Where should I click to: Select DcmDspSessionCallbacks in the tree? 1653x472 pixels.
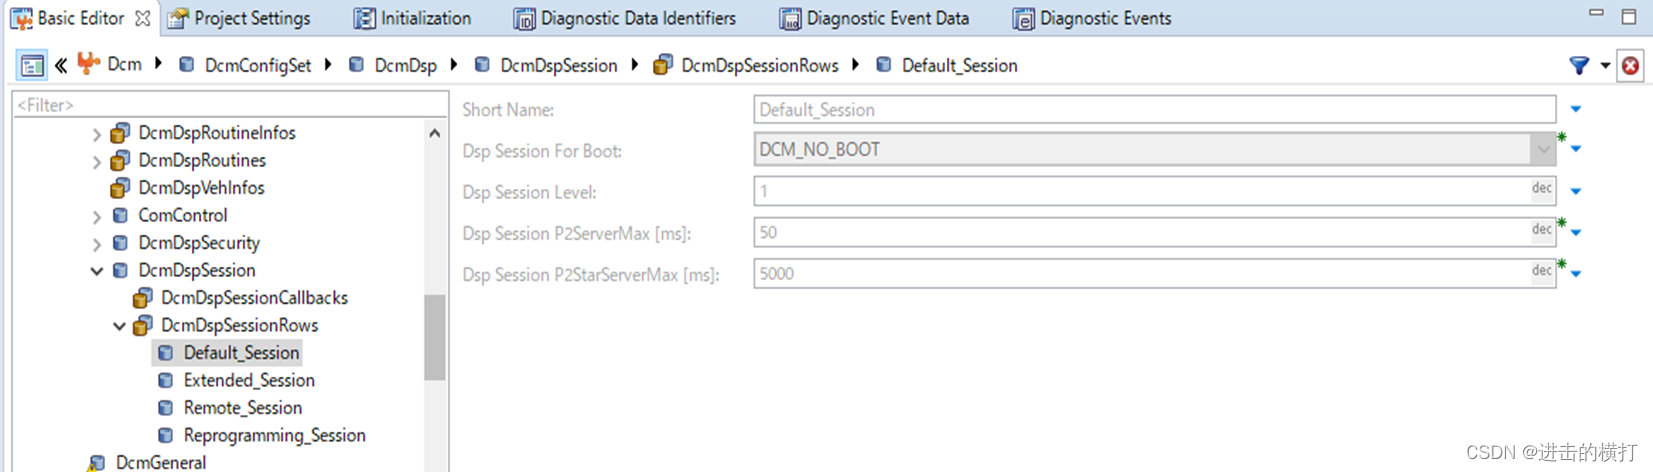(x=255, y=297)
